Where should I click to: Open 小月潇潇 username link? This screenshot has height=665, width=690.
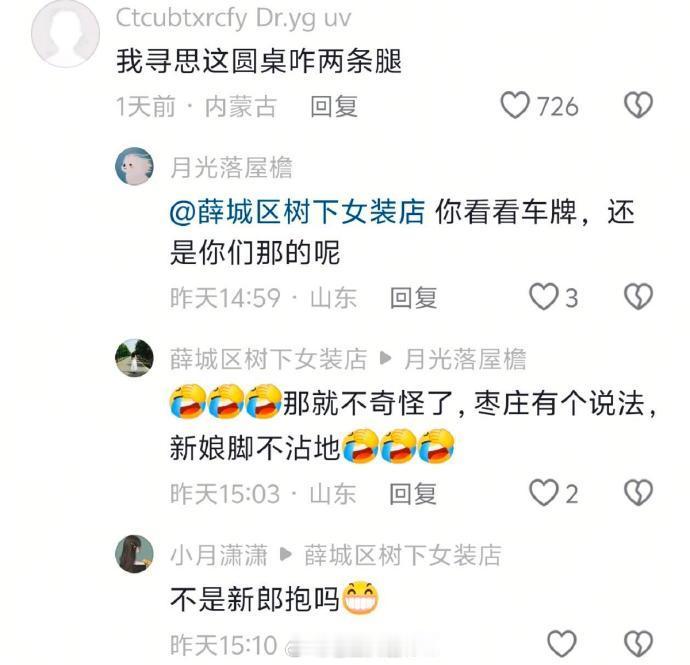click(x=219, y=555)
